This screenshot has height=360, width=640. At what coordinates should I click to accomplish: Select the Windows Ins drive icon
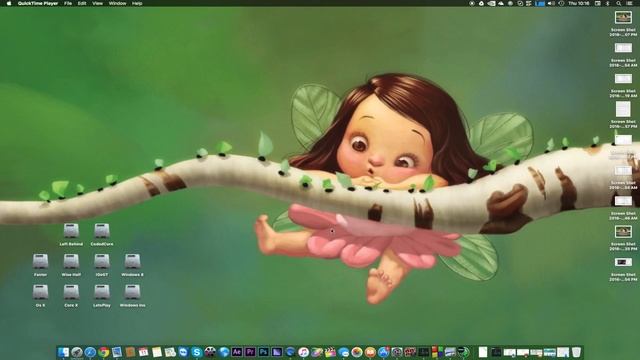click(132, 292)
